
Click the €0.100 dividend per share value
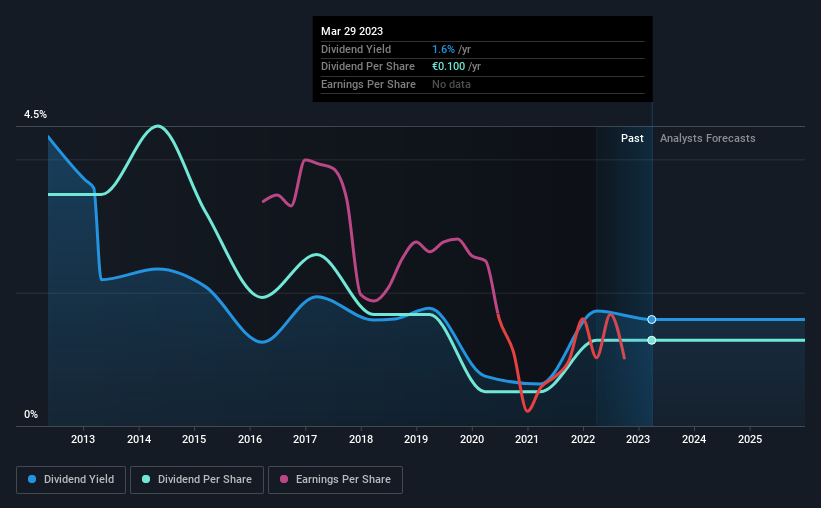click(x=448, y=67)
